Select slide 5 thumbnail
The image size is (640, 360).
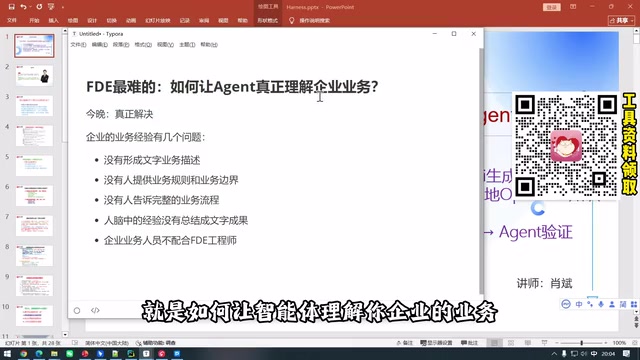(34, 165)
